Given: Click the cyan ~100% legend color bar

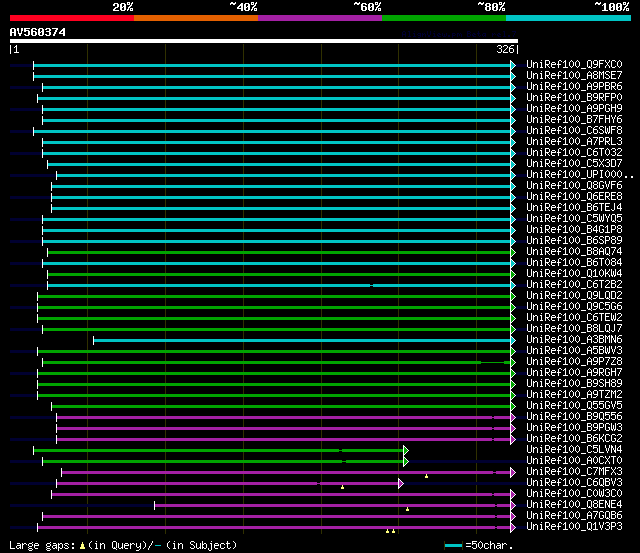Looking at the screenshot, I should click(567, 17).
